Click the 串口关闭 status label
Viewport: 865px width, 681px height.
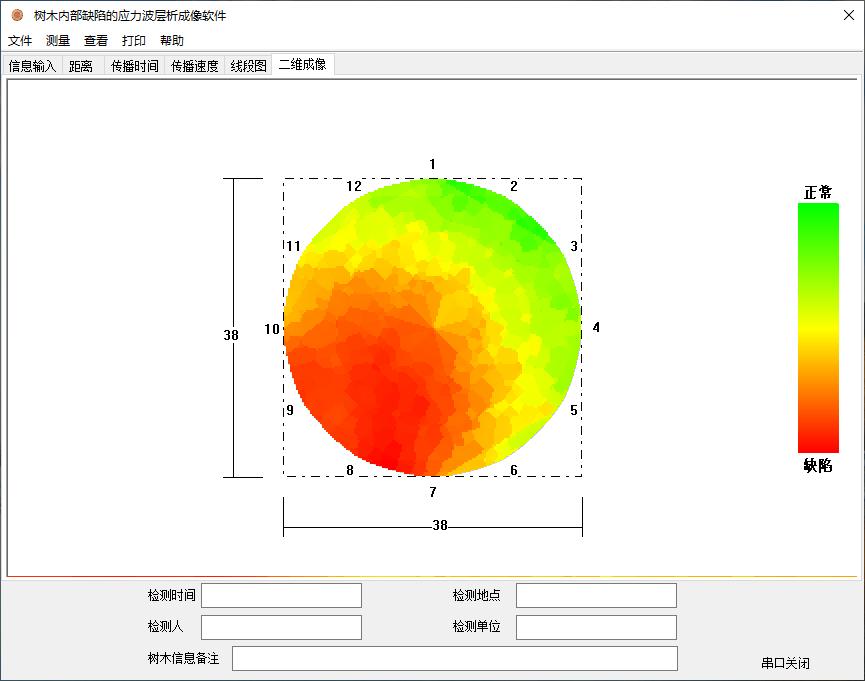[x=785, y=663]
